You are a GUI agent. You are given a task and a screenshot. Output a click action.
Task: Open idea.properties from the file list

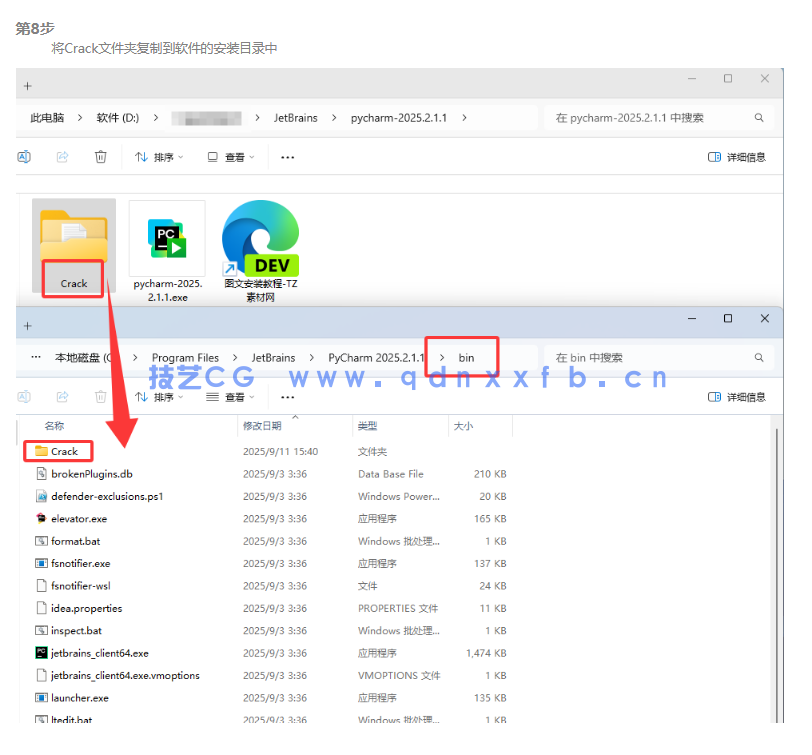pyautogui.click(x=87, y=608)
